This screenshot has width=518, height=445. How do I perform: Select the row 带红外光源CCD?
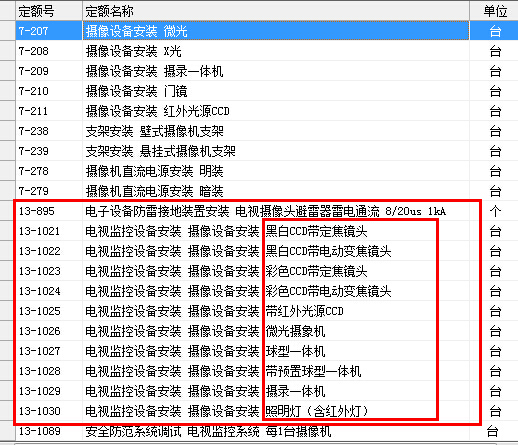[276, 311]
